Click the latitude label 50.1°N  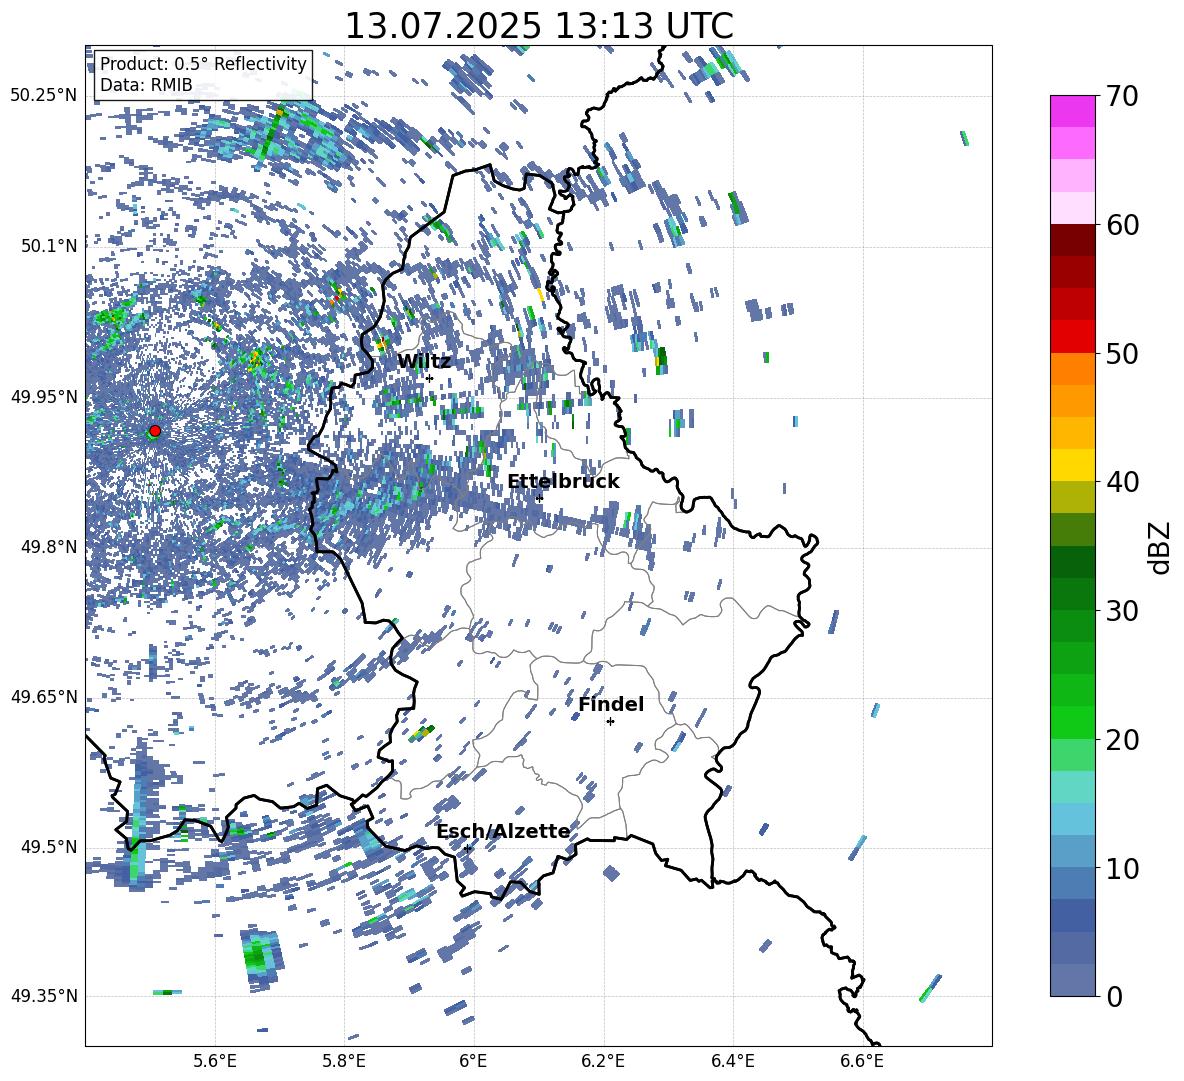coord(48,246)
